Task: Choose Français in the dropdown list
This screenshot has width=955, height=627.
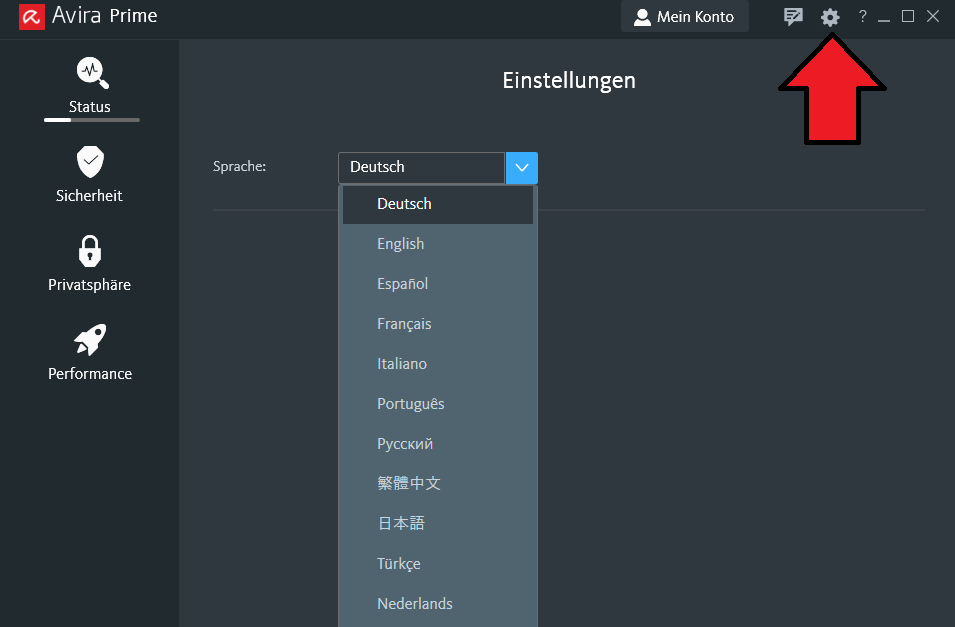Action: point(438,324)
